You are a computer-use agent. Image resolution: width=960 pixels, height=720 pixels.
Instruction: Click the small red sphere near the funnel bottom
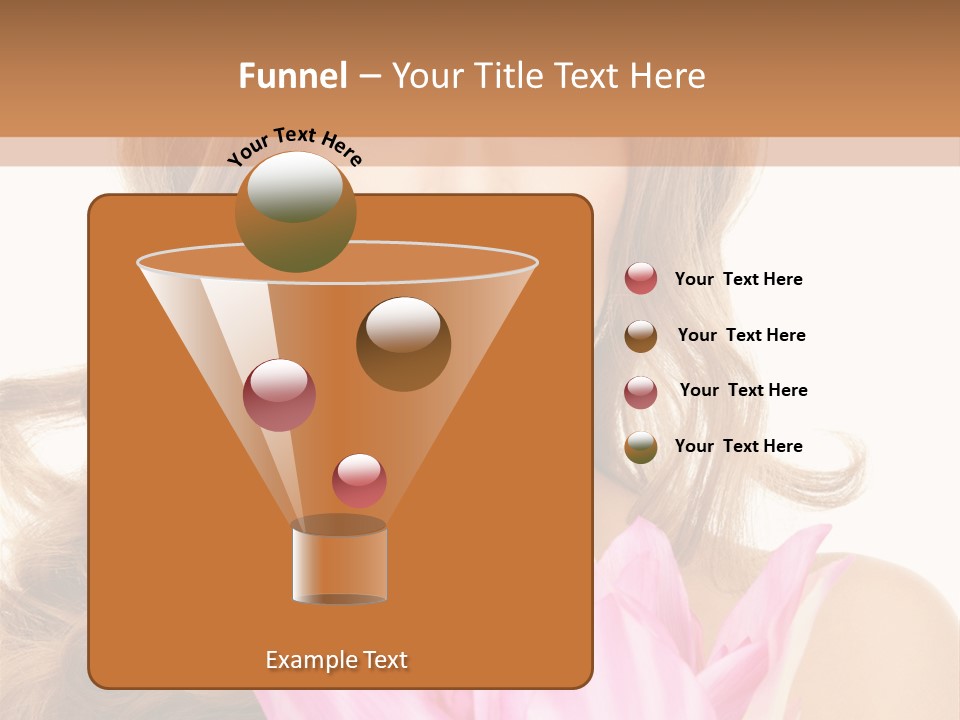pos(359,481)
